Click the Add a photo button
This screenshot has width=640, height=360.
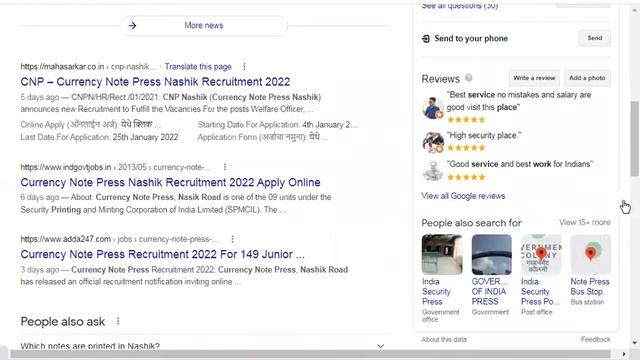coord(587,78)
